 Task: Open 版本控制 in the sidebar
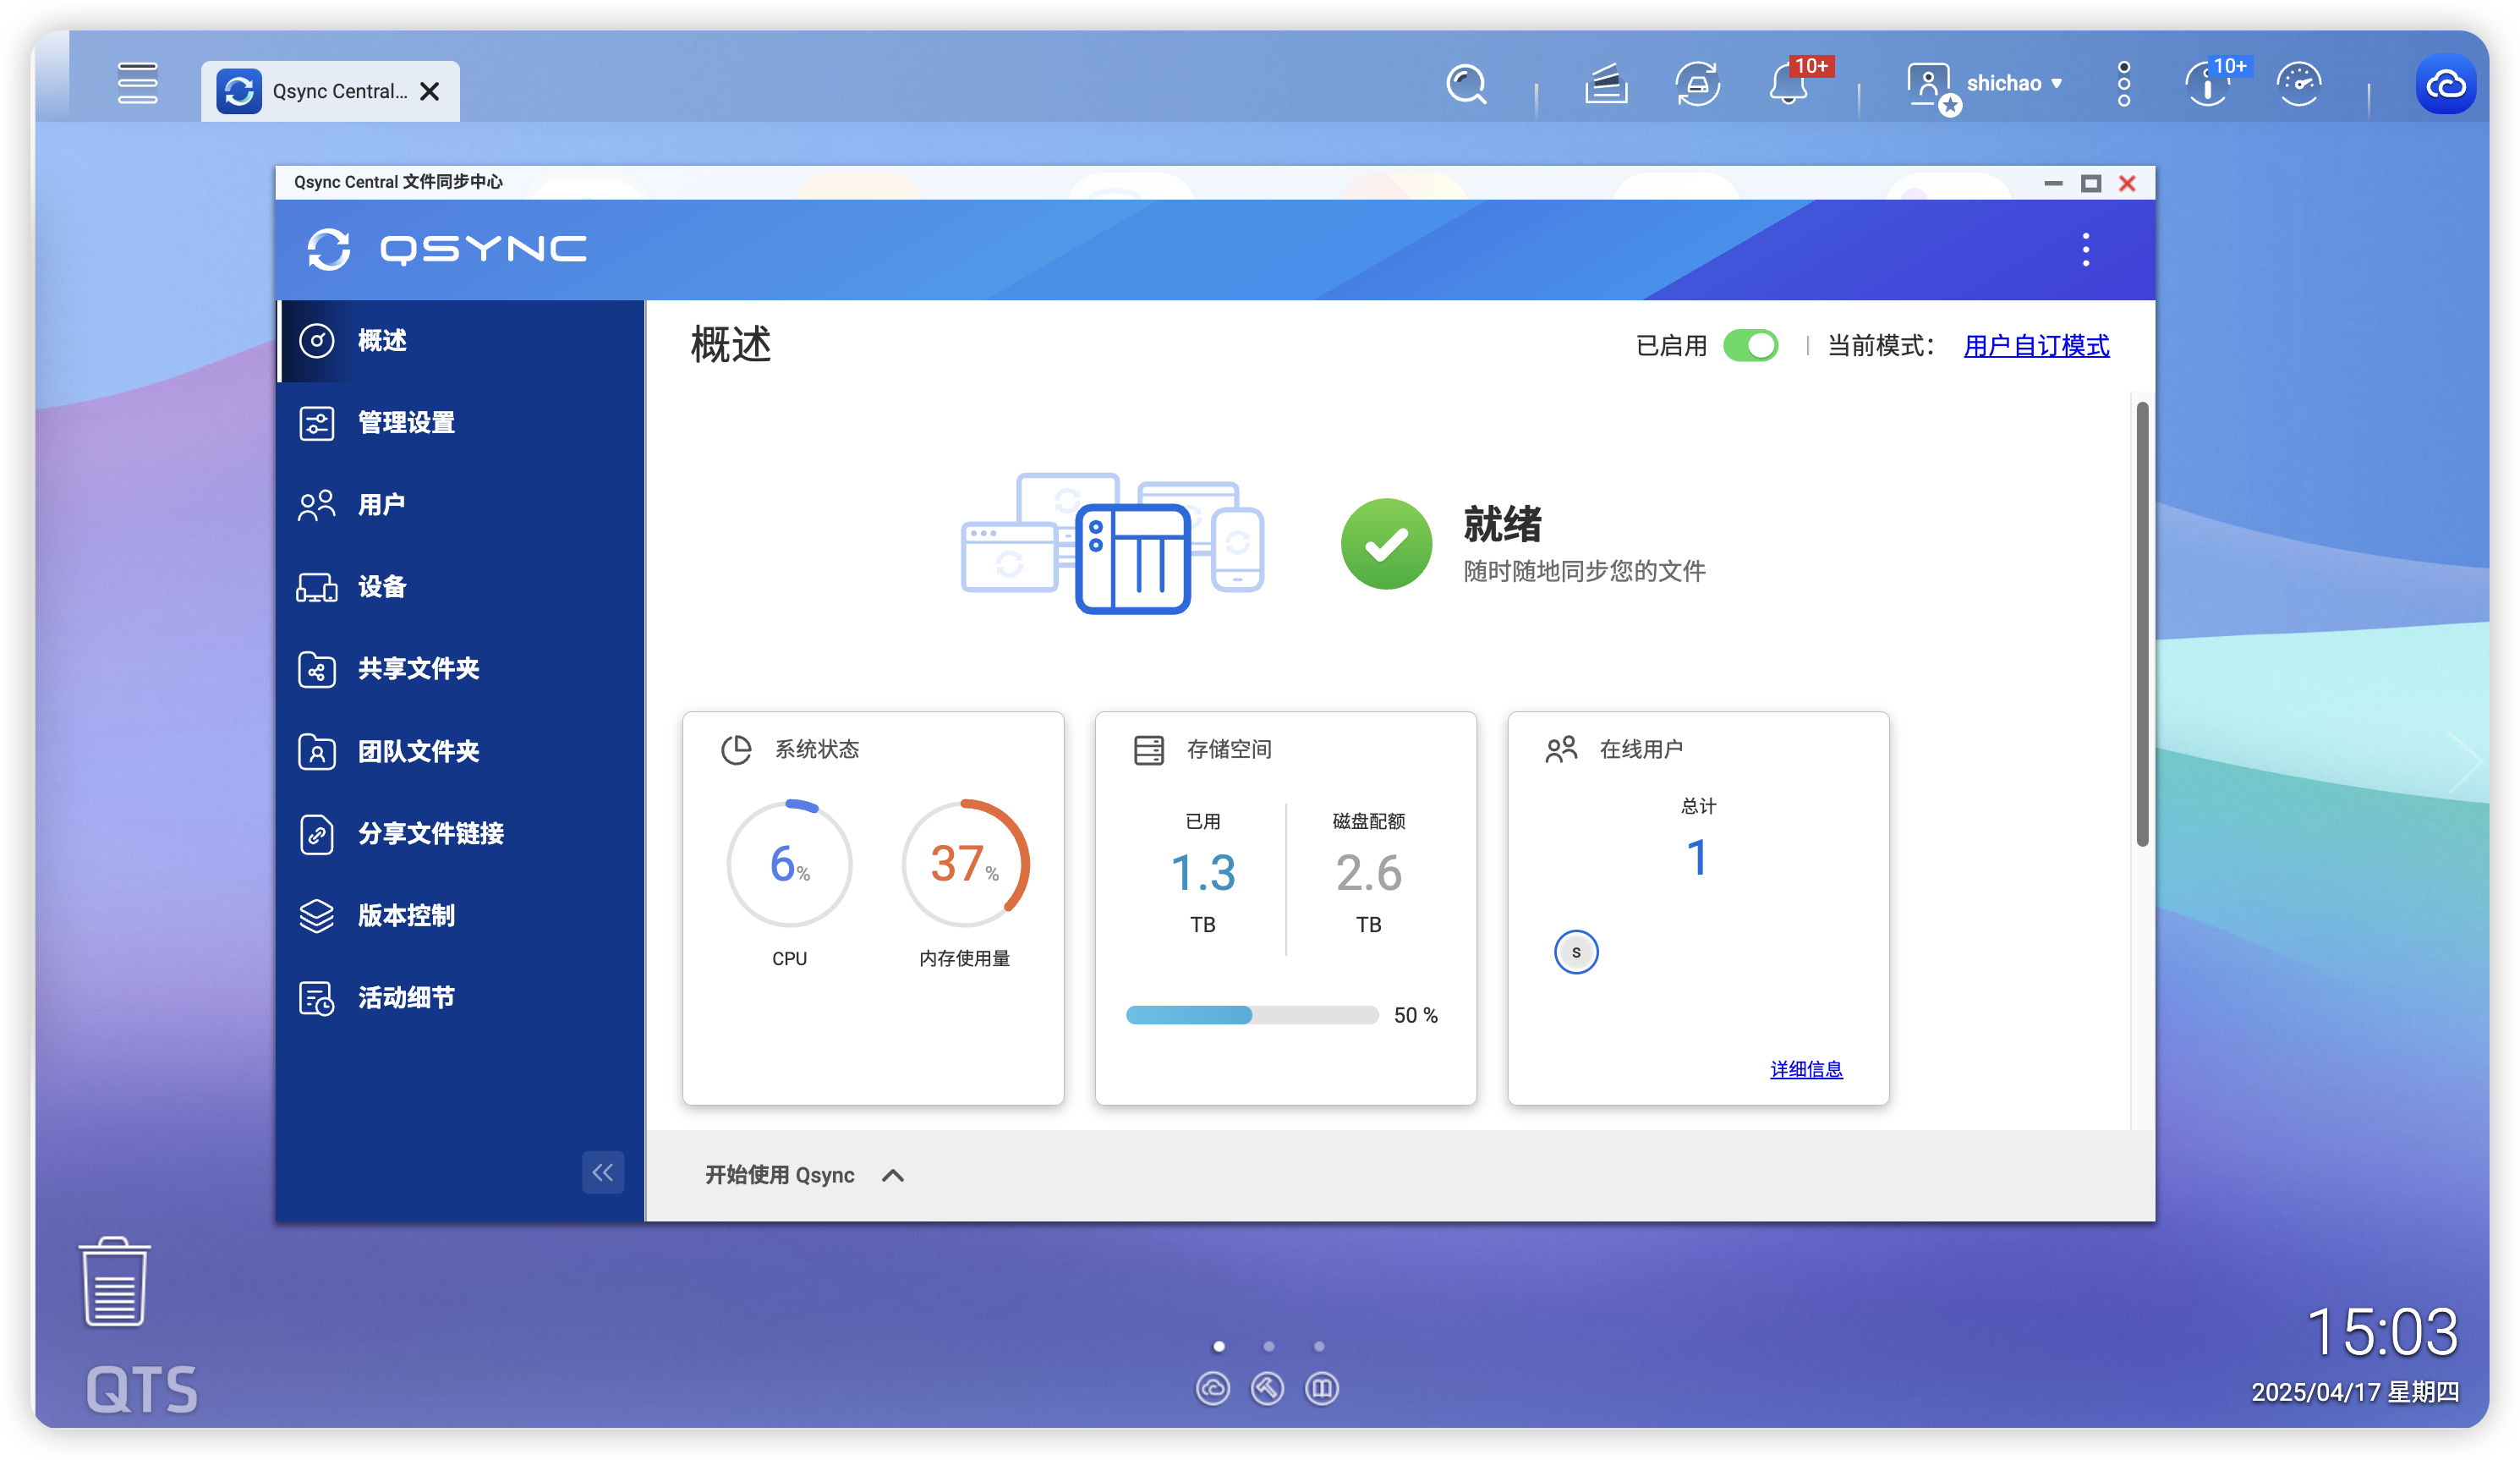[461, 916]
